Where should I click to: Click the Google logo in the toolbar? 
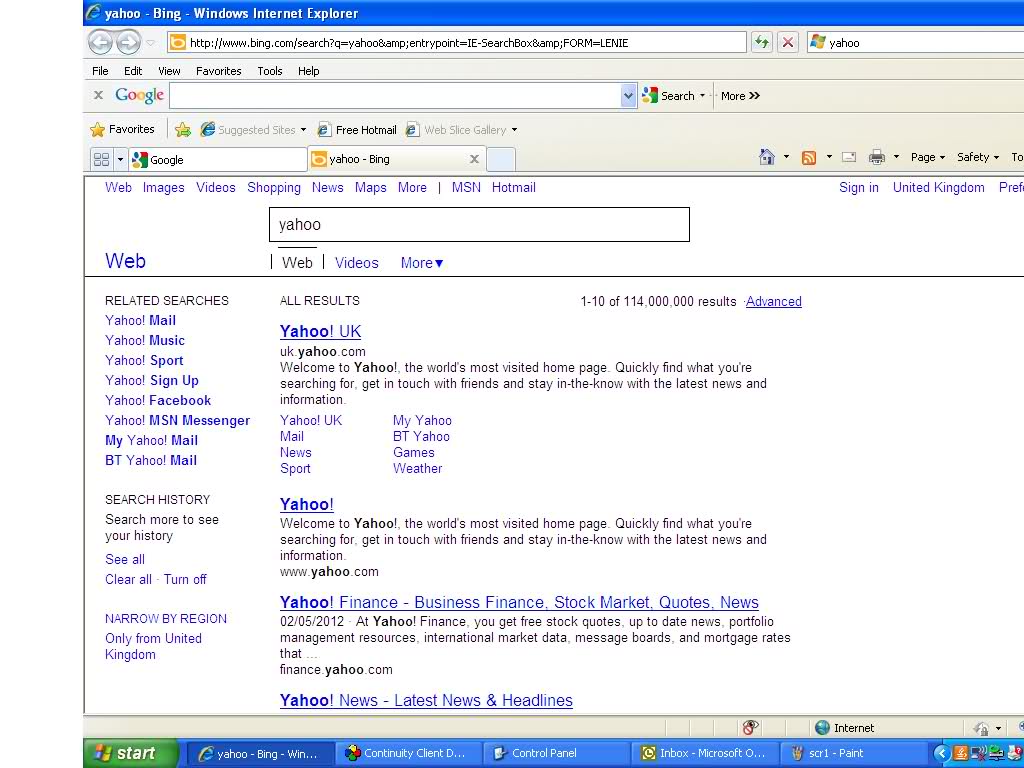(x=139, y=95)
